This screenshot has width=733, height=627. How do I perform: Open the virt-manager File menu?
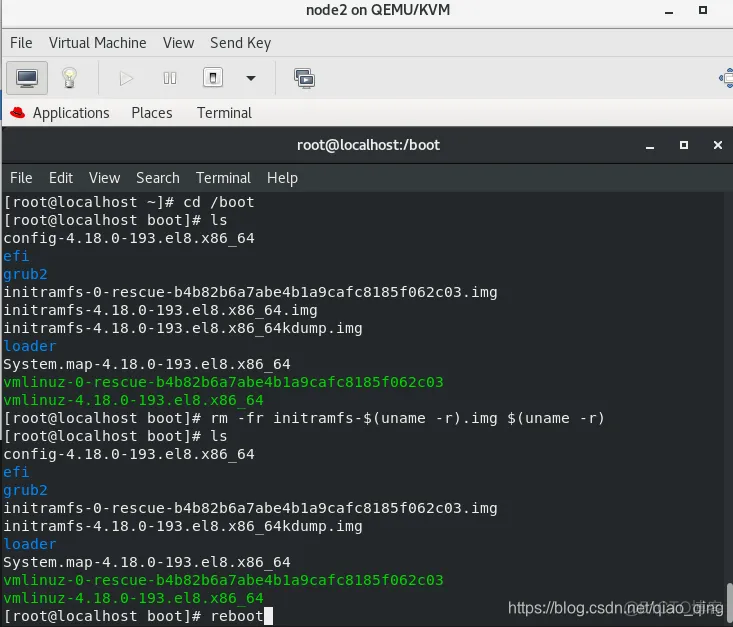[x=21, y=43]
